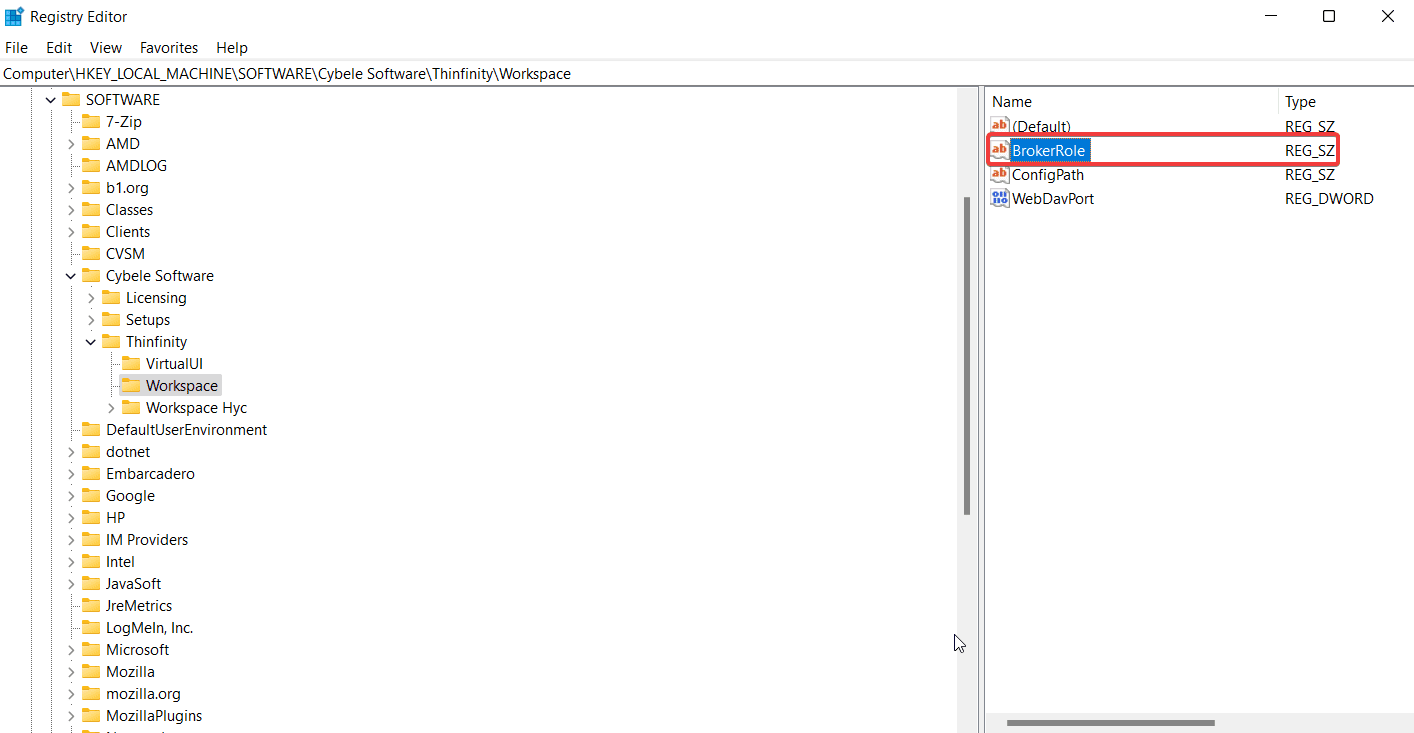The width and height of the screenshot is (1414, 733).
Task: Click the JreMetrics folder icon
Action: coord(91,606)
